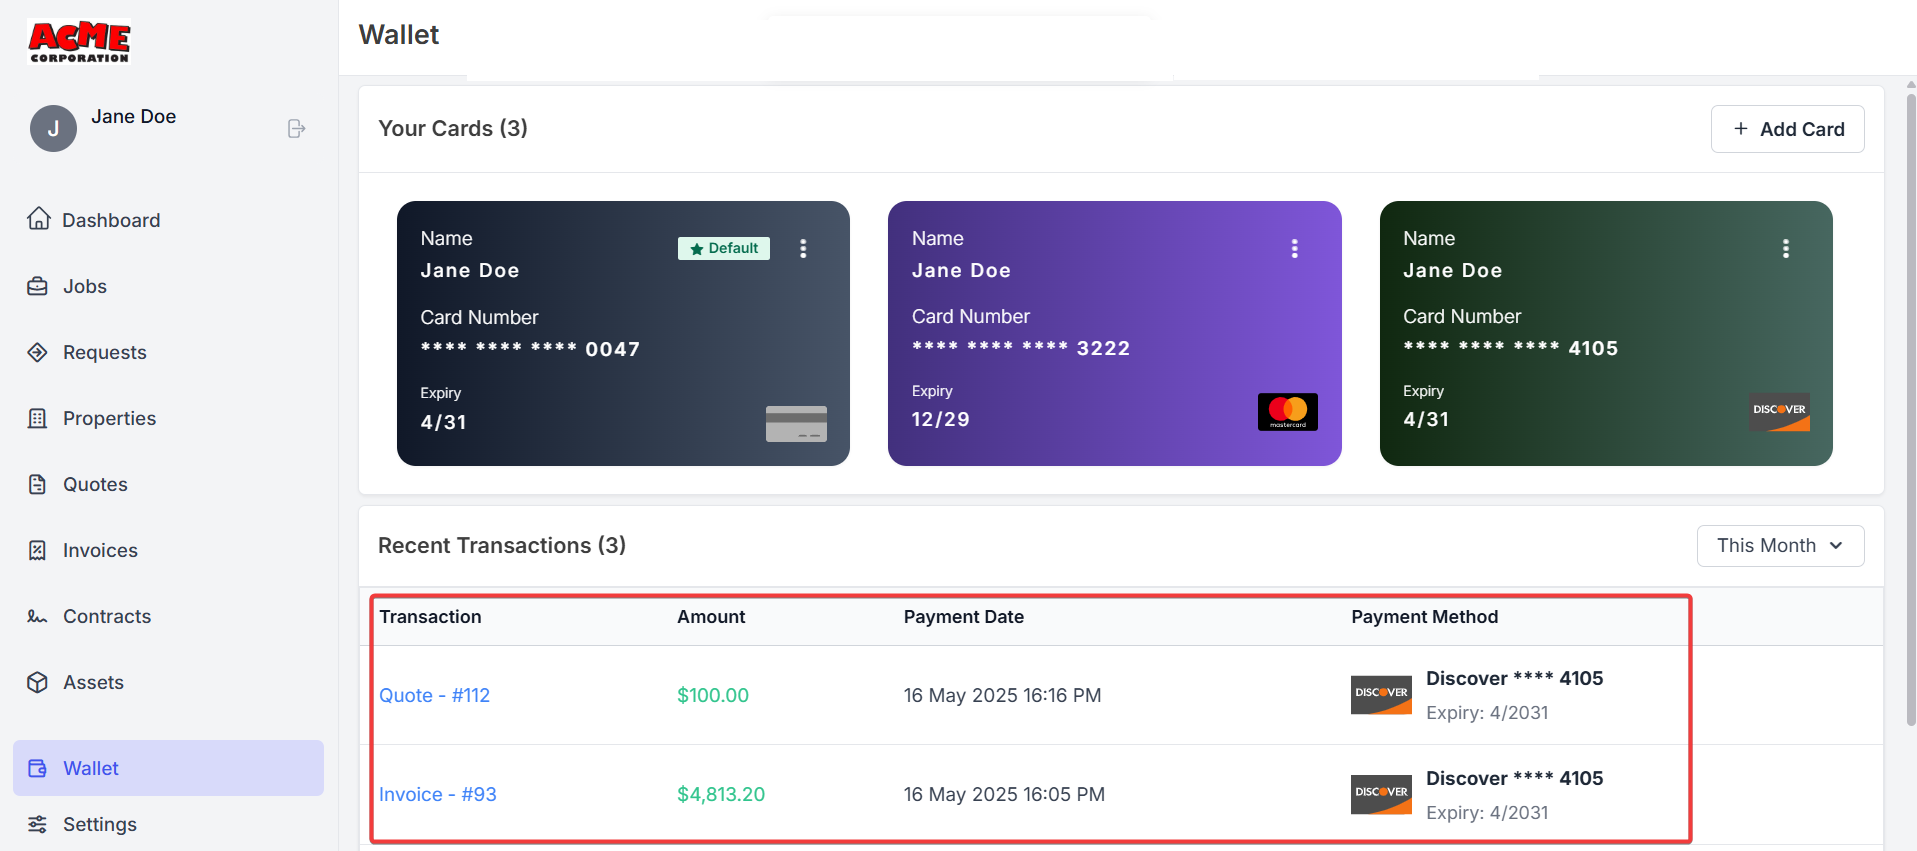Click the Jobs briefcase icon

38,286
